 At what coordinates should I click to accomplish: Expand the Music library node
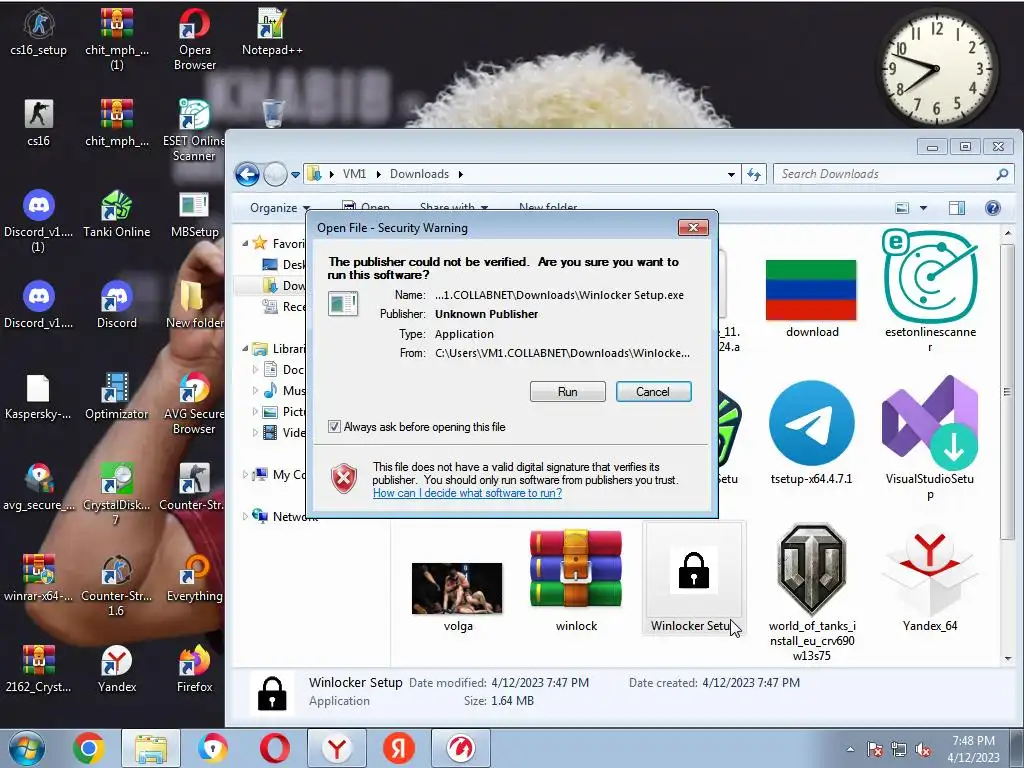[x=255, y=391]
